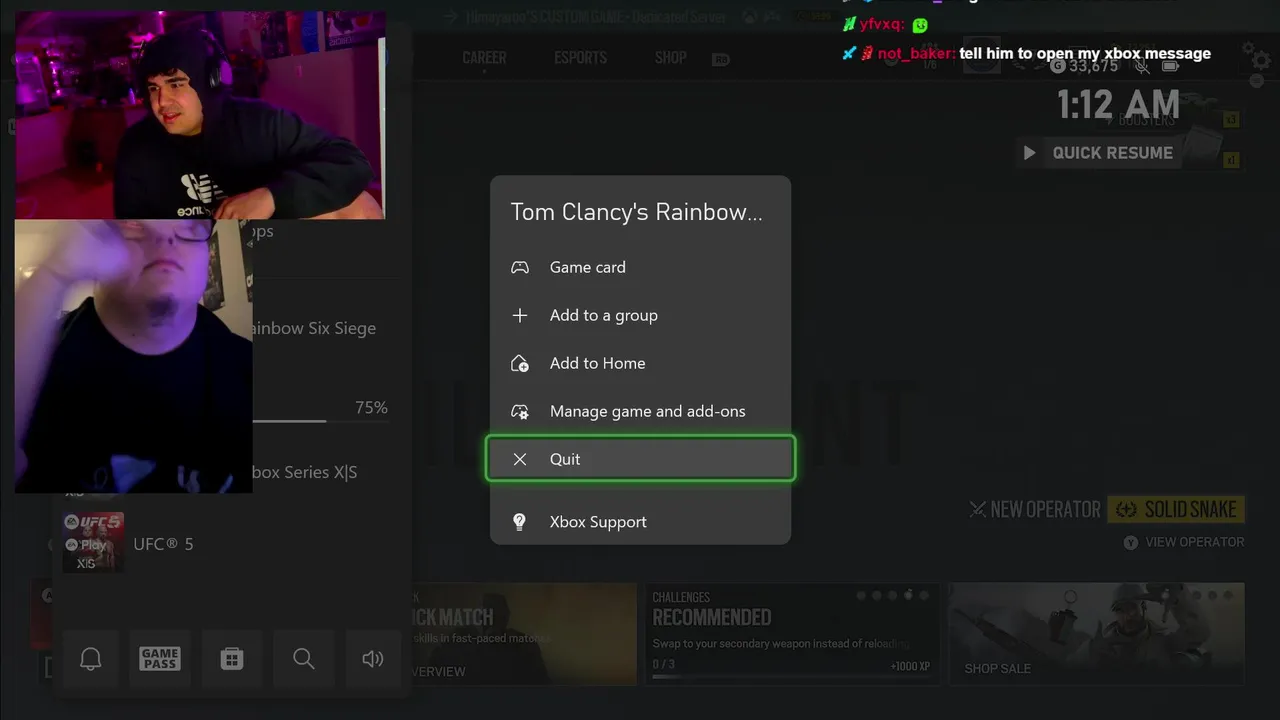Screen dimensions: 1280x720
Task: Click the lightbulb icon beside Xbox Support
Action: point(520,522)
